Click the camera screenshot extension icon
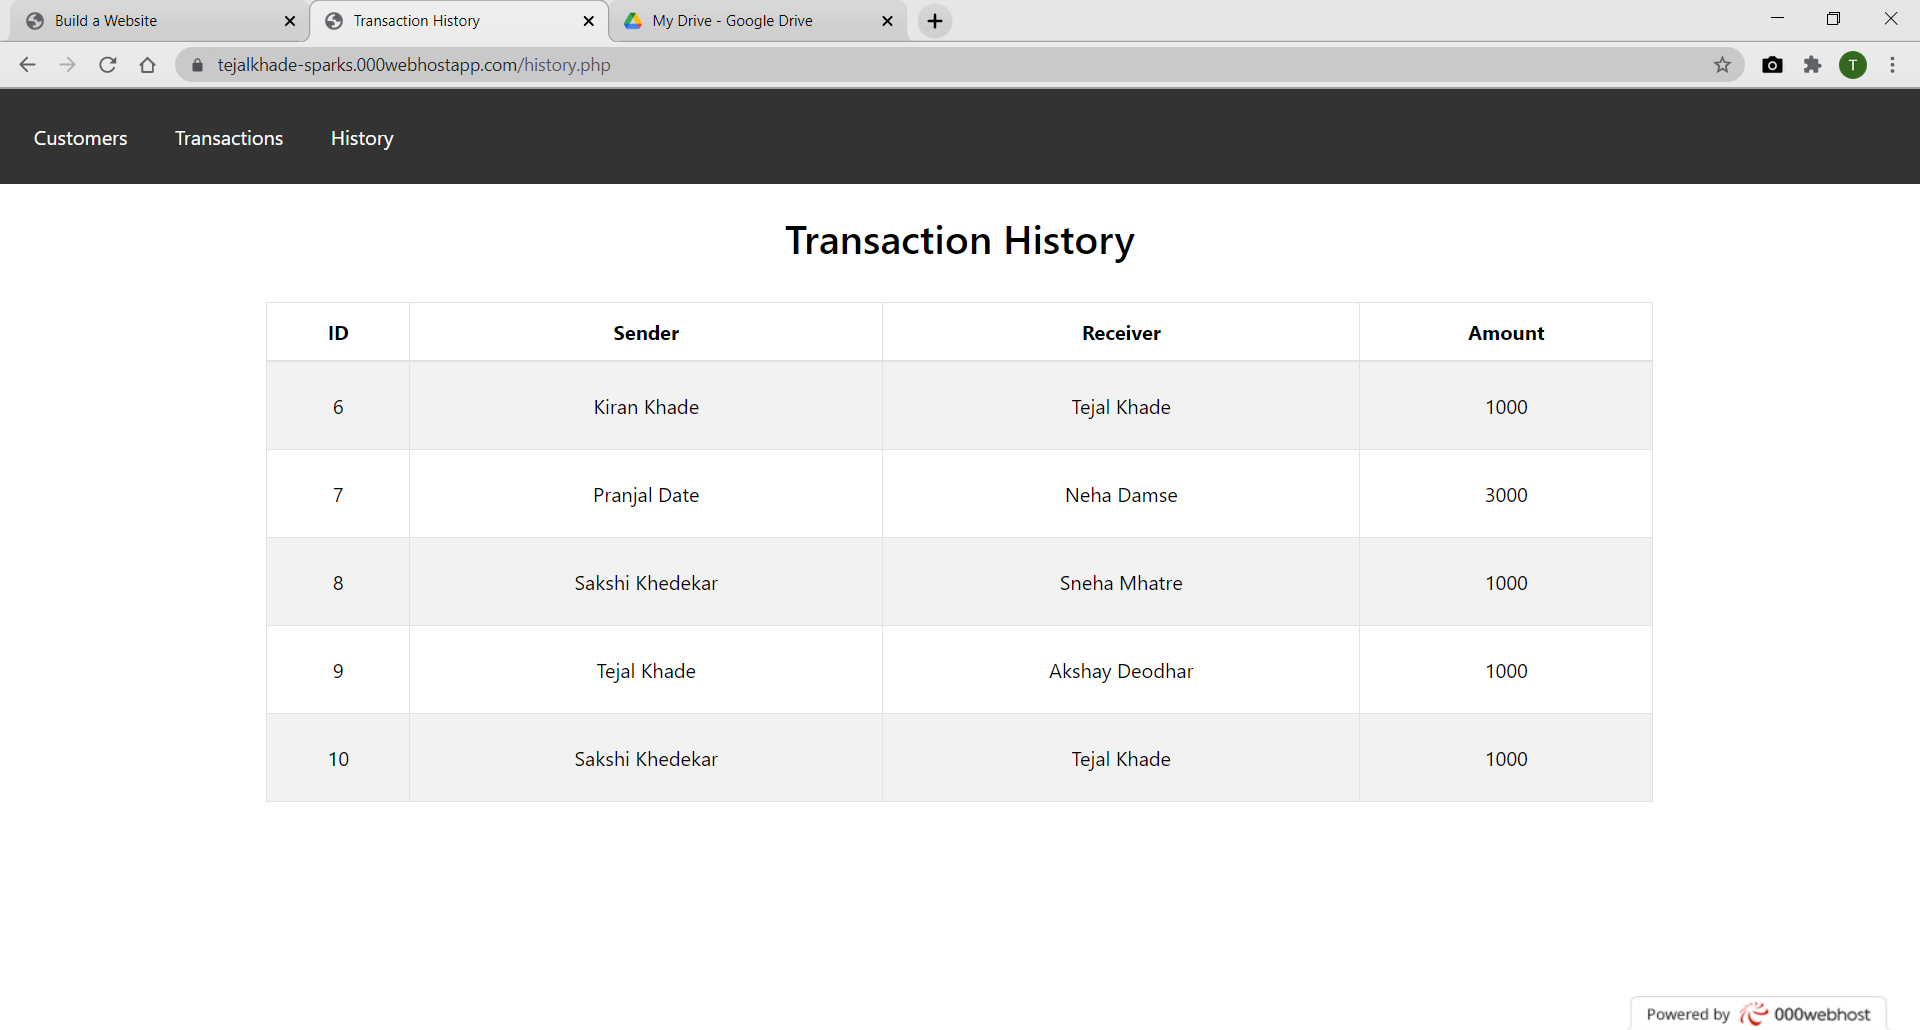1920x1030 pixels. (x=1773, y=64)
